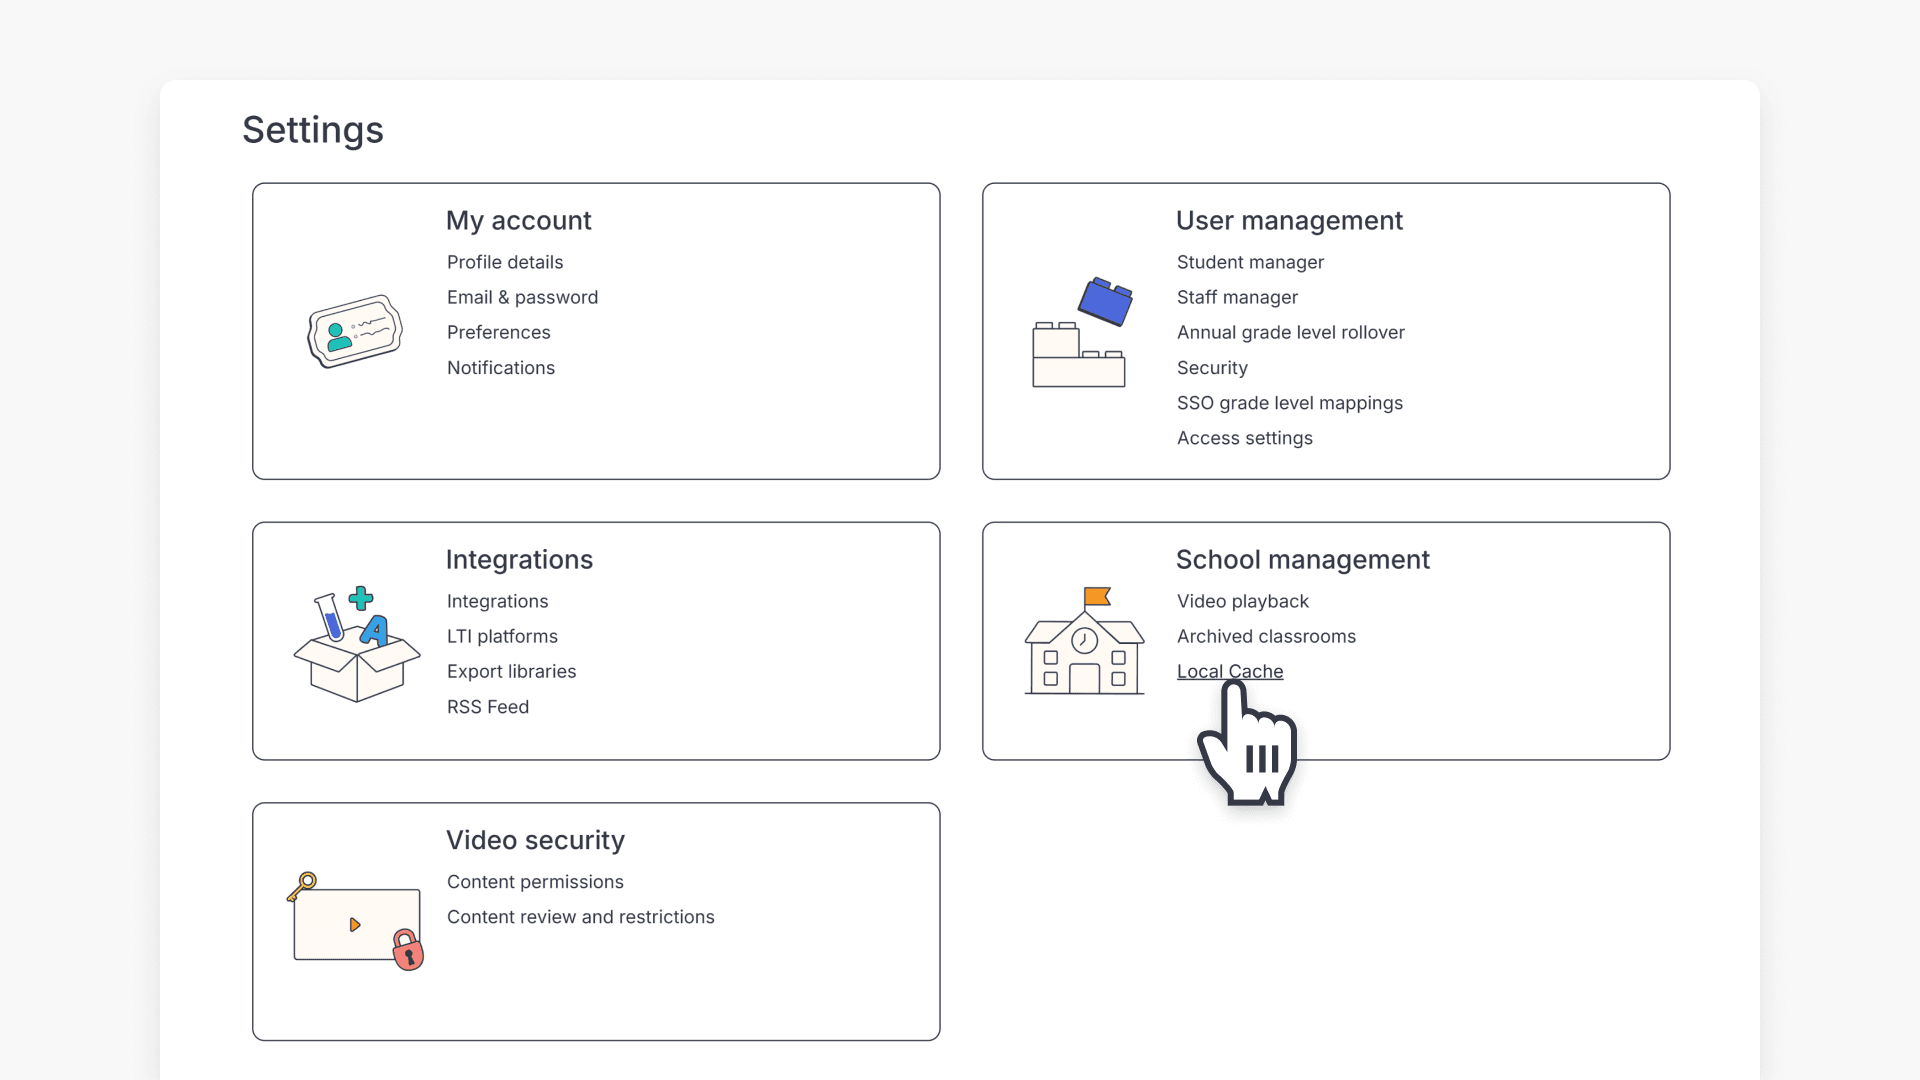Viewport: 1920px width, 1080px height.
Task: Open Notifications preferences
Action: coord(500,367)
